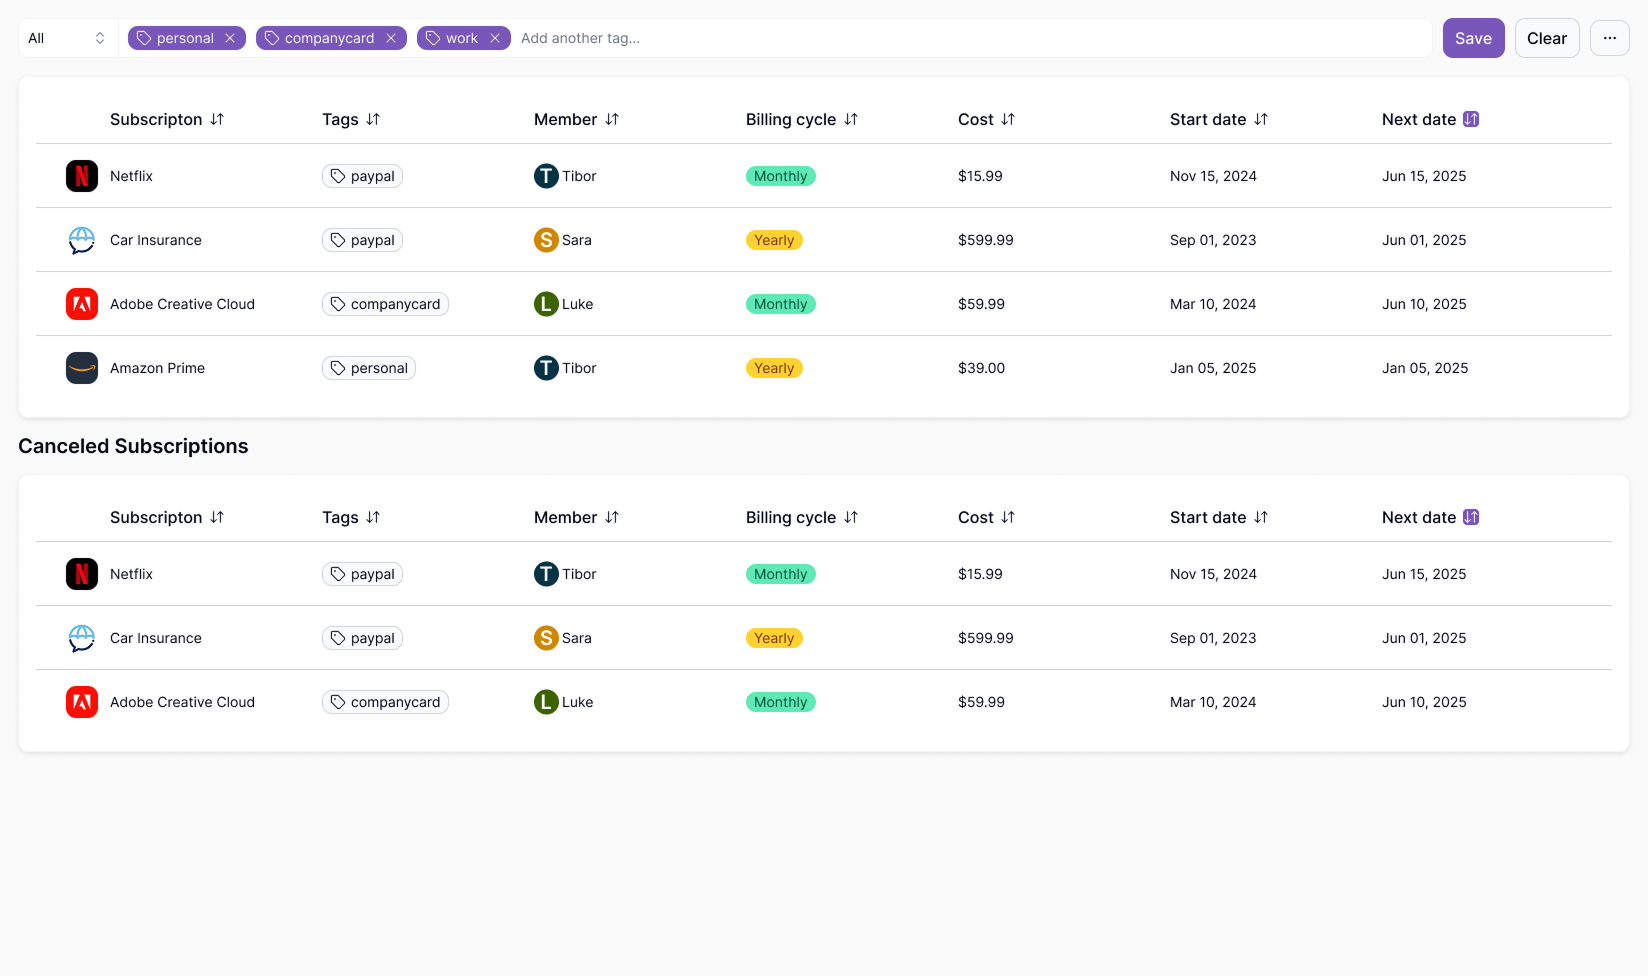Open the more options ellipsis menu

(1610, 38)
